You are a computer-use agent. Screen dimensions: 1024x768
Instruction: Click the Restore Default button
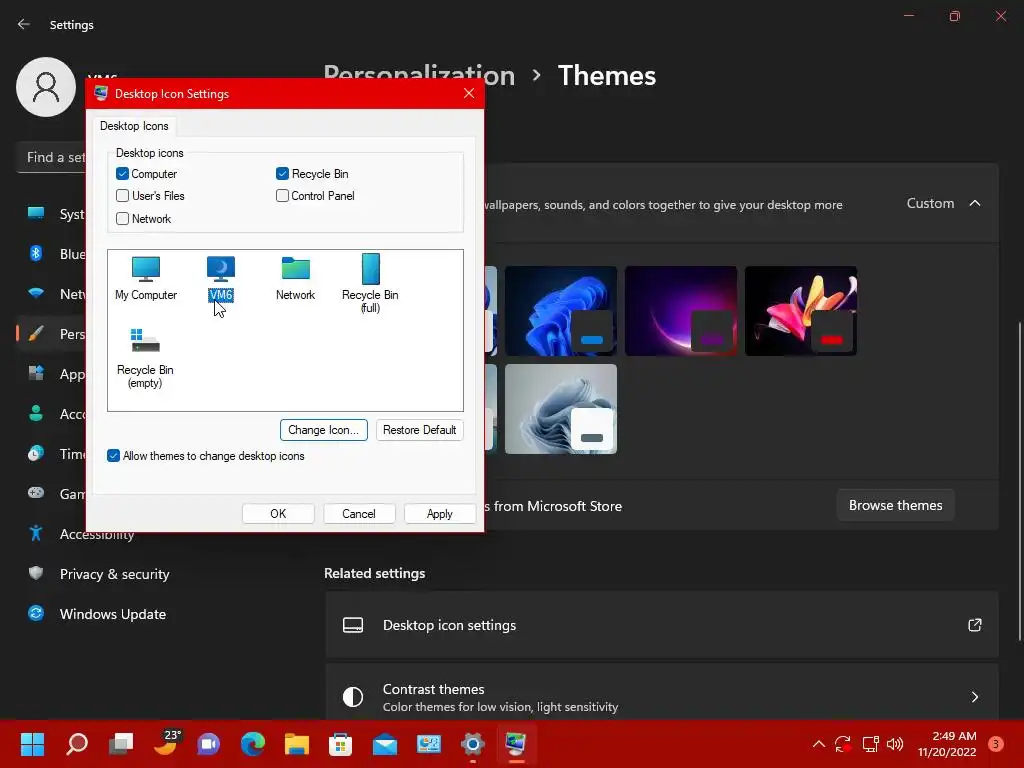pos(419,430)
